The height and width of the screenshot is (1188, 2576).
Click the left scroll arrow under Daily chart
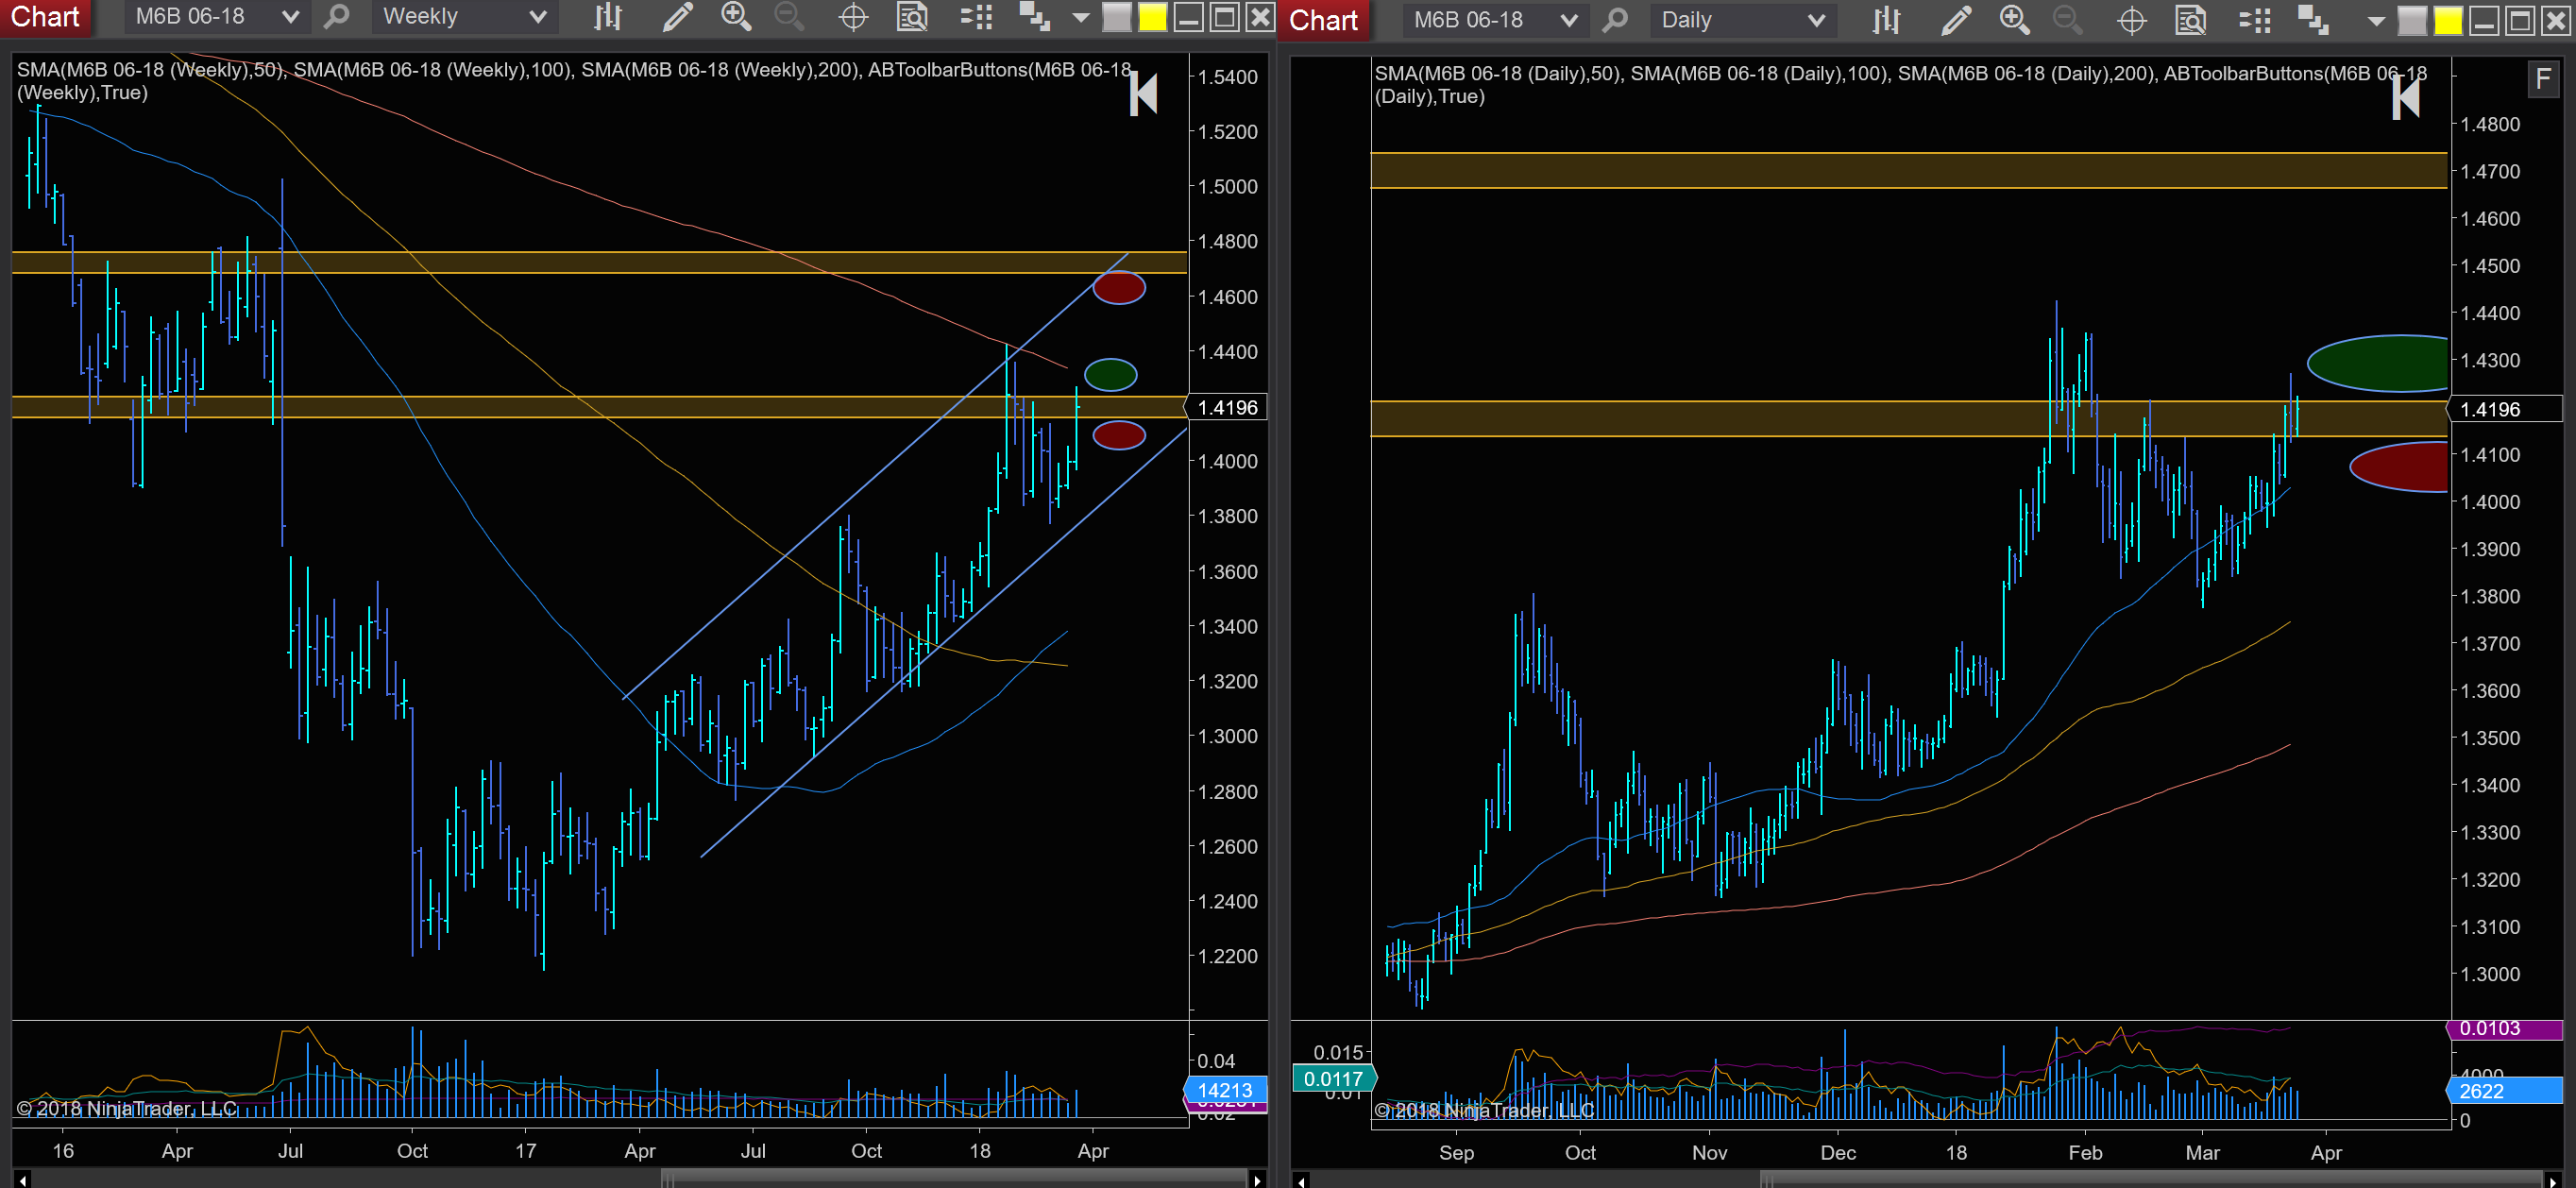(x=1301, y=1181)
